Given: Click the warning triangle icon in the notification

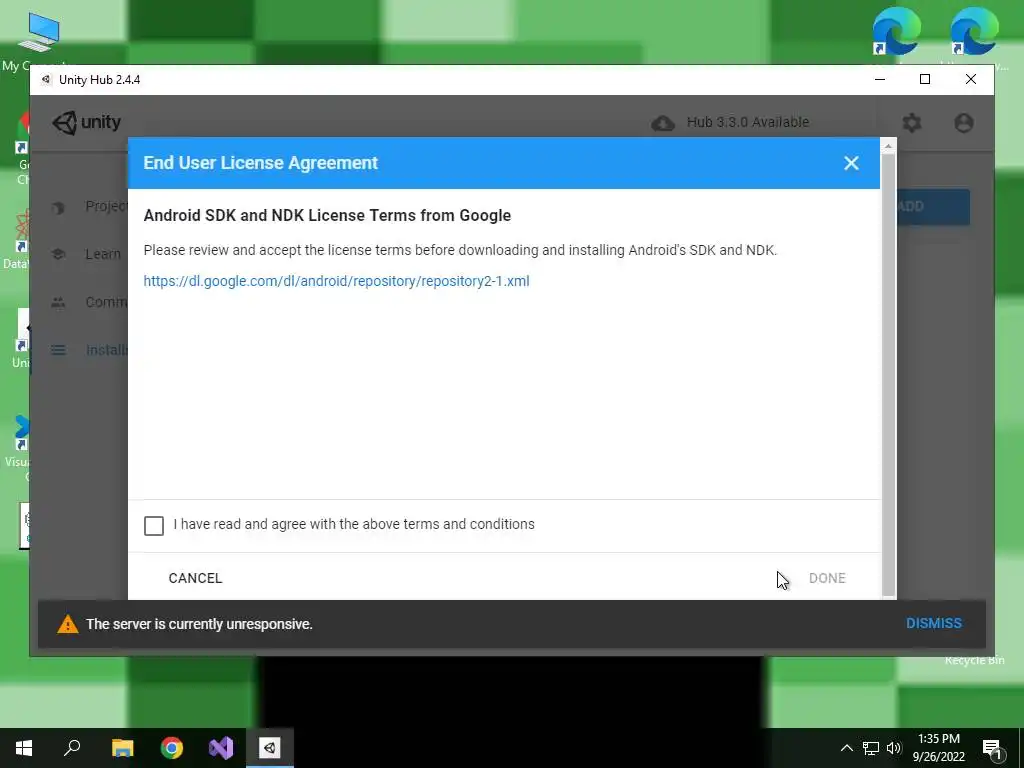Looking at the screenshot, I should [68, 624].
